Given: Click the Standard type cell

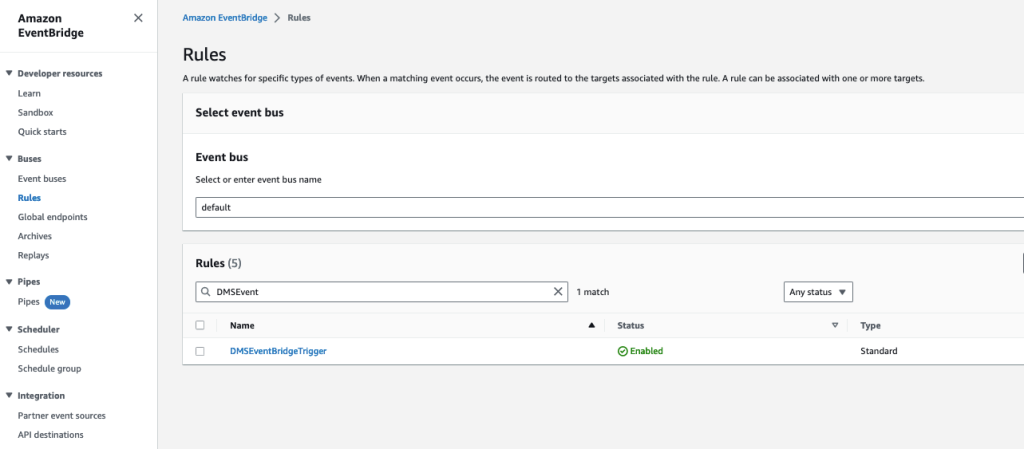Looking at the screenshot, I should pos(878,351).
